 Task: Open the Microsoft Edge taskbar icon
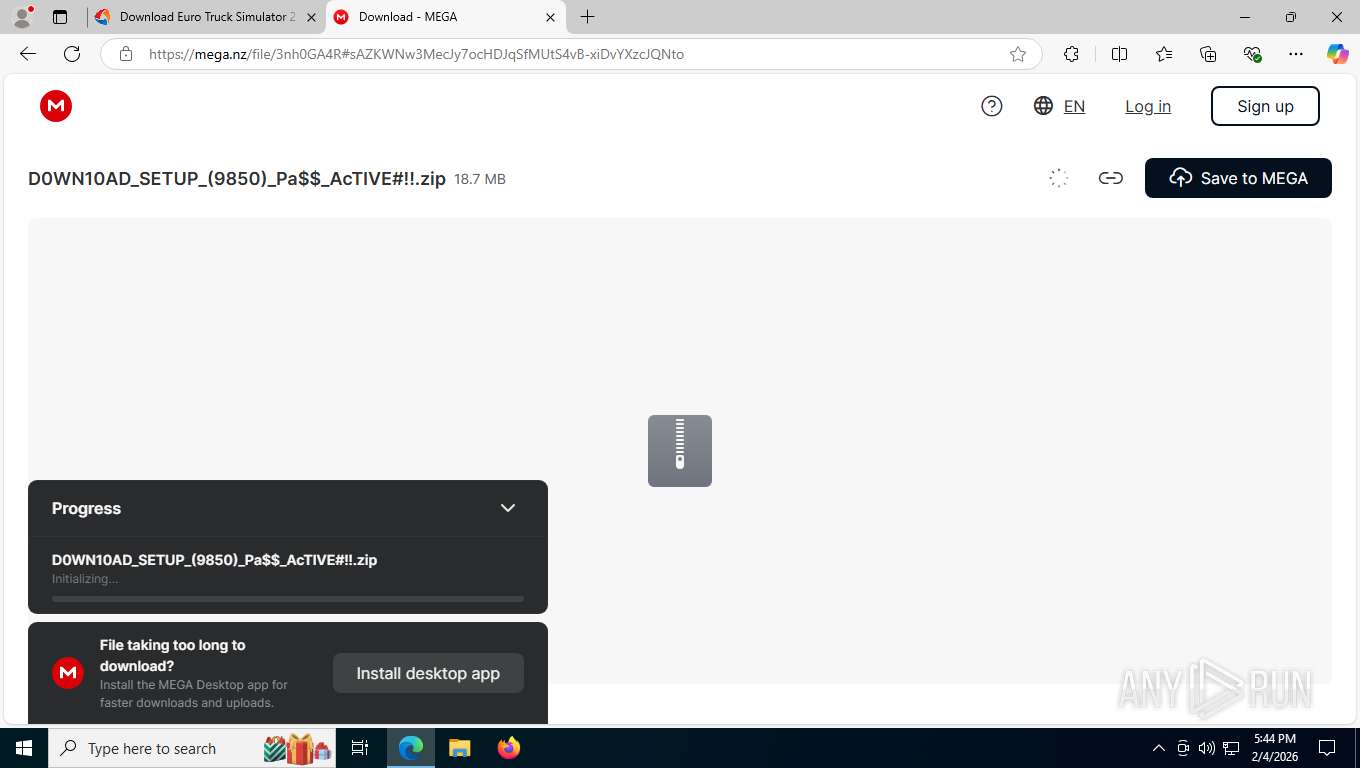(411, 748)
